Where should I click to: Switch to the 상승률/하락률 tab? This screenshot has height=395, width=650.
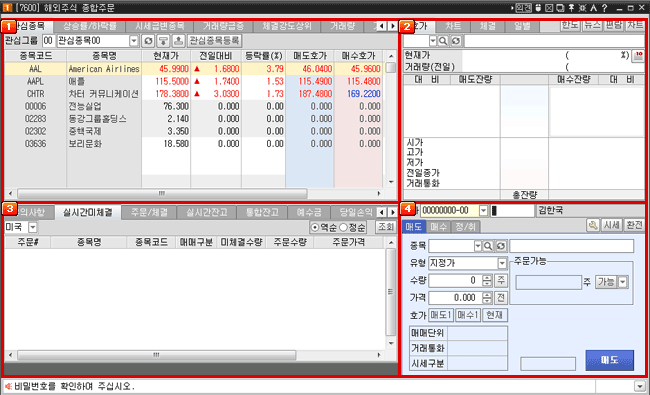coord(90,26)
